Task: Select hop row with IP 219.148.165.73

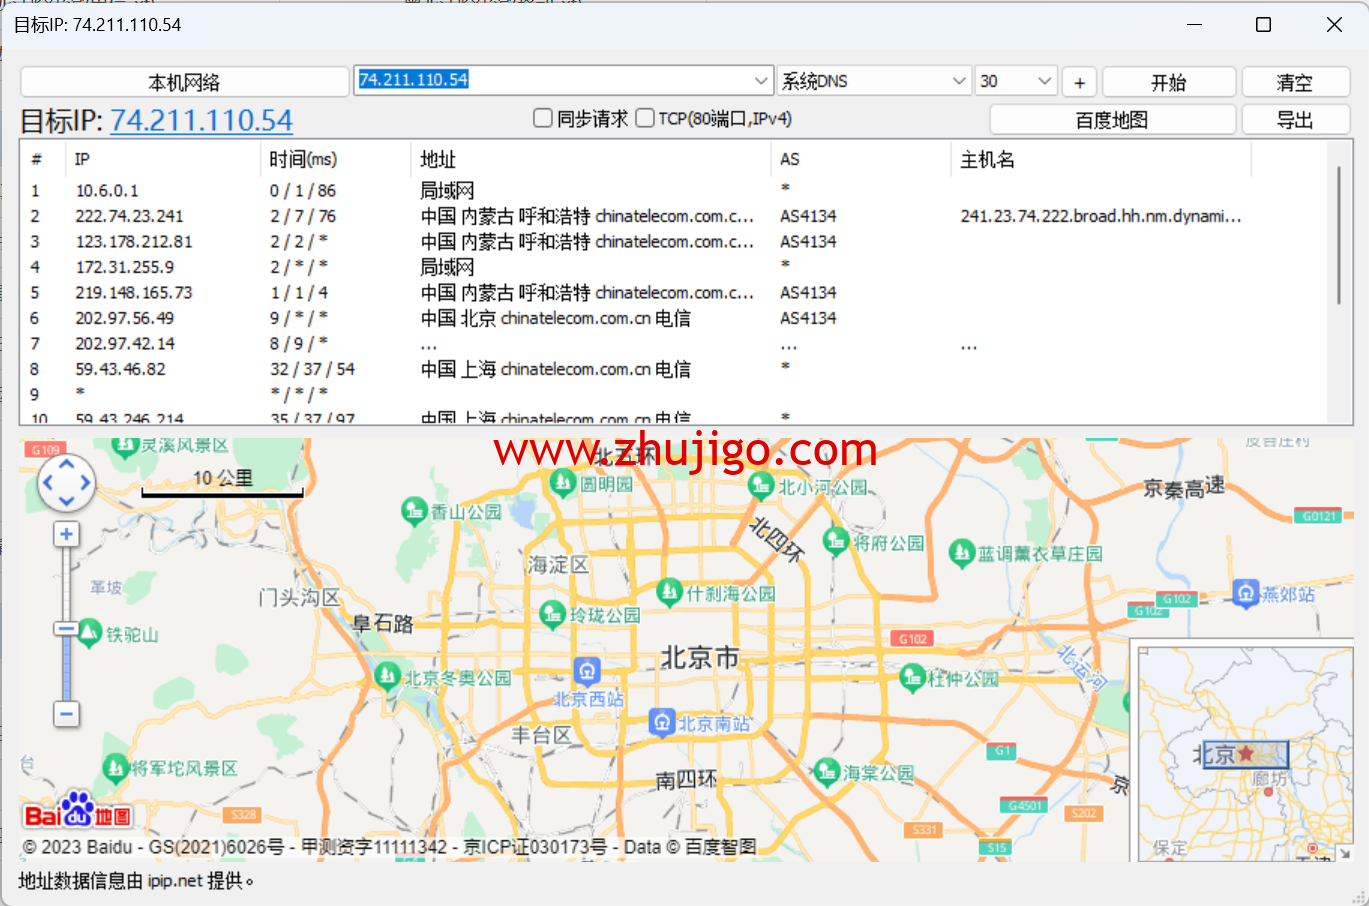Action: pyautogui.click(x=673, y=292)
